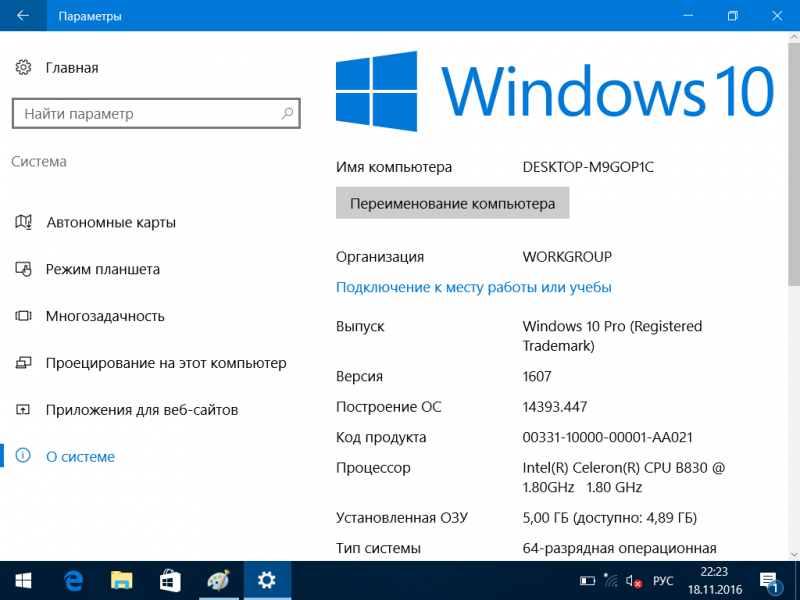Click the battery icon in system tray
Image resolution: width=800 pixels, height=600 pixels.
(588, 581)
